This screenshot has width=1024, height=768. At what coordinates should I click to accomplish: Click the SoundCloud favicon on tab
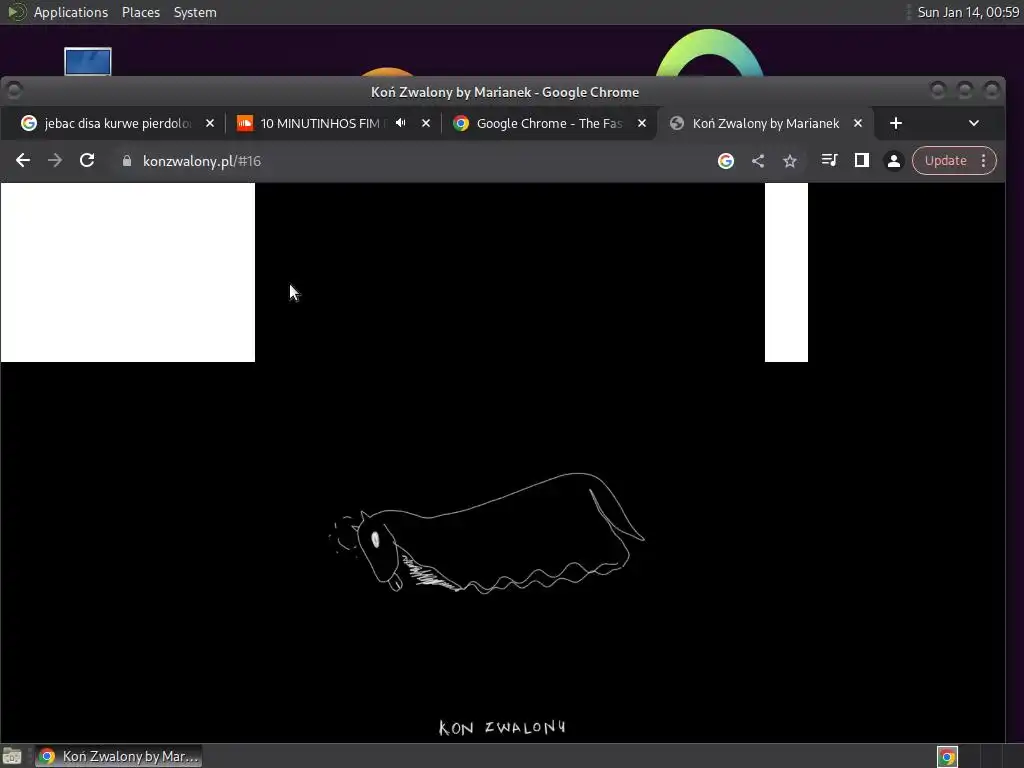tap(244, 123)
